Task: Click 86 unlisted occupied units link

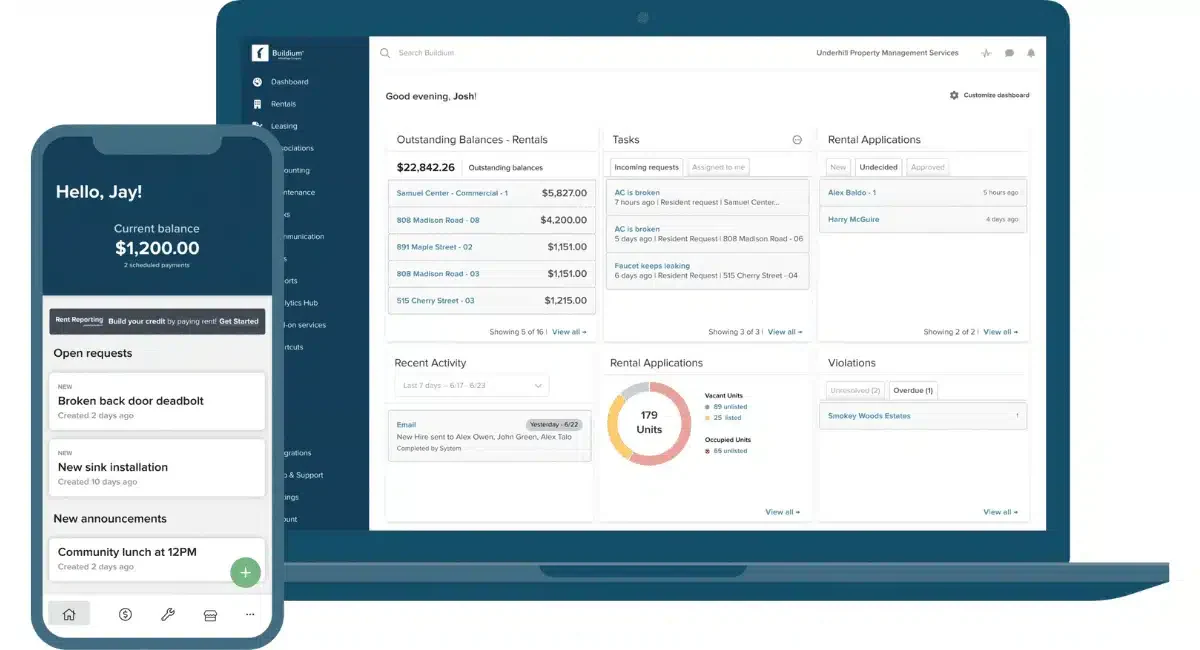Action: [730, 451]
